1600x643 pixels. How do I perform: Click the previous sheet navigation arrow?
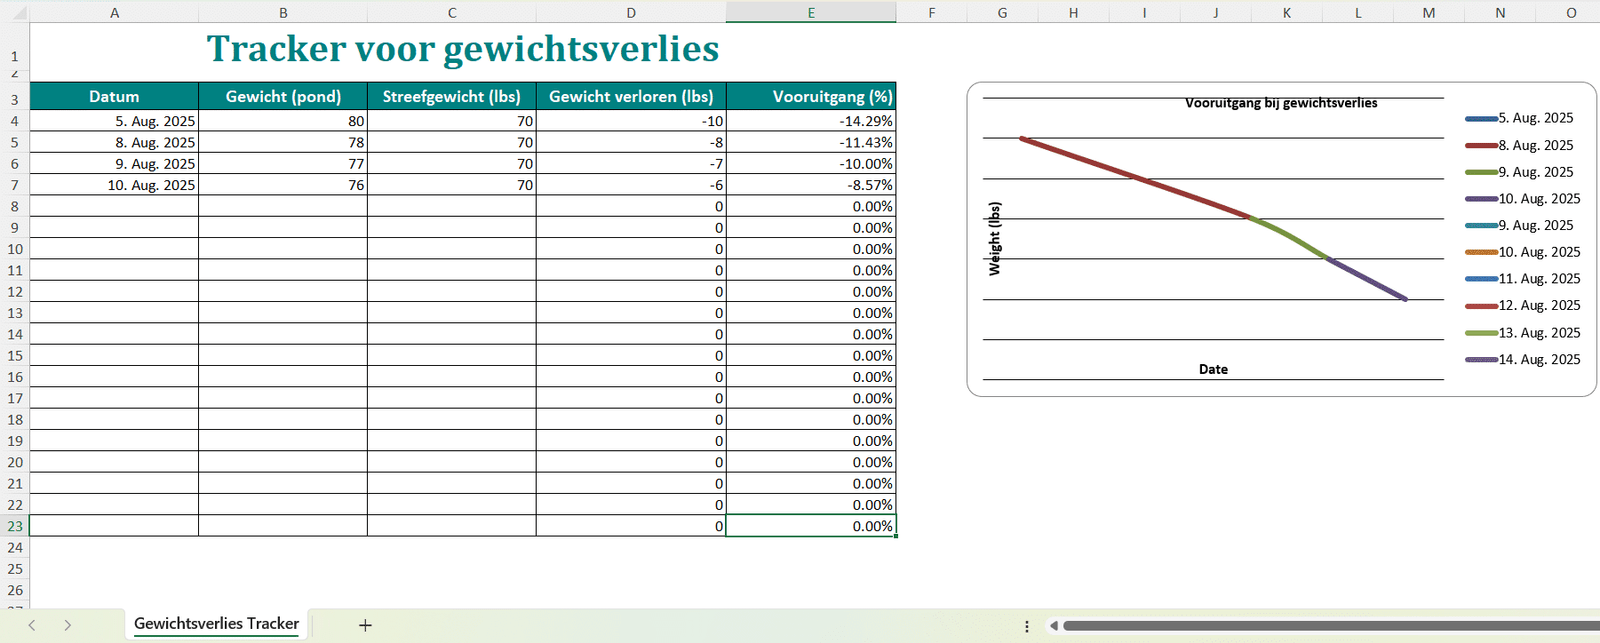pos(32,625)
